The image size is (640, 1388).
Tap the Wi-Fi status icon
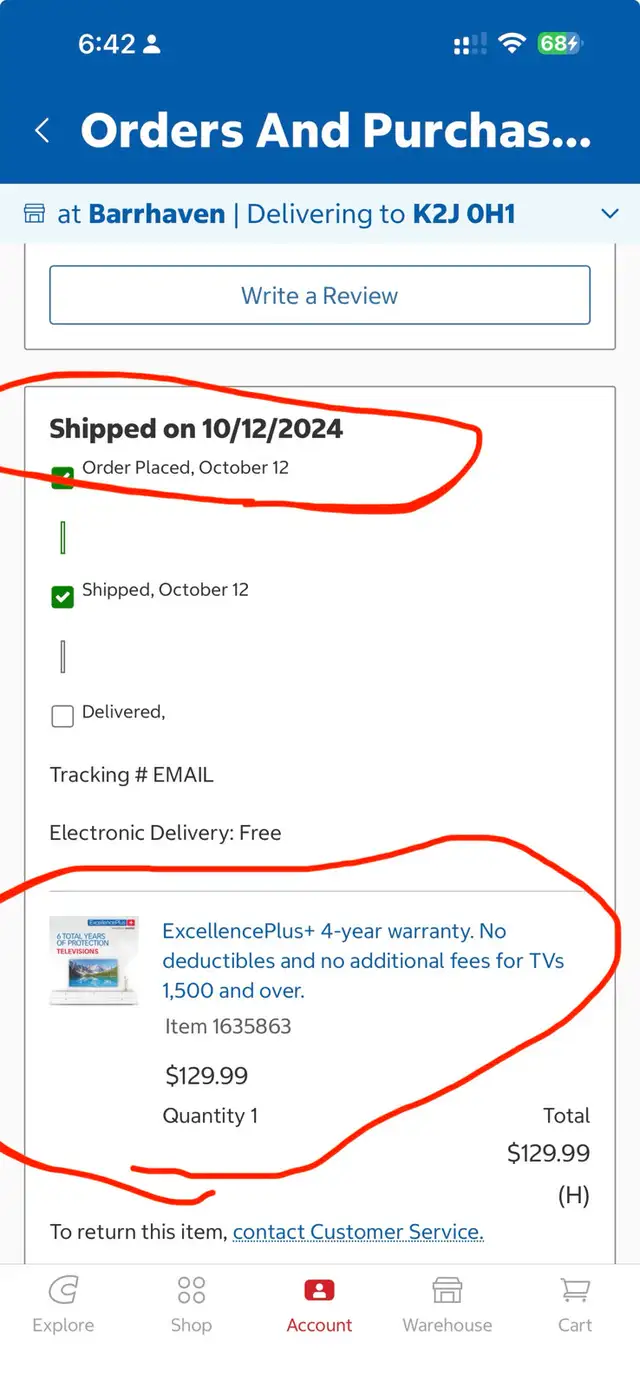tap(513, 43)
